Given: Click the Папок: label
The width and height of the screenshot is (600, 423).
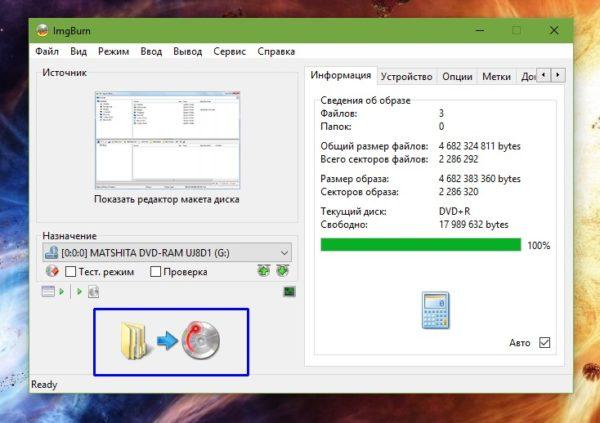Looking at the screenshot, I should pyautogui.click(x=336, y=126).
